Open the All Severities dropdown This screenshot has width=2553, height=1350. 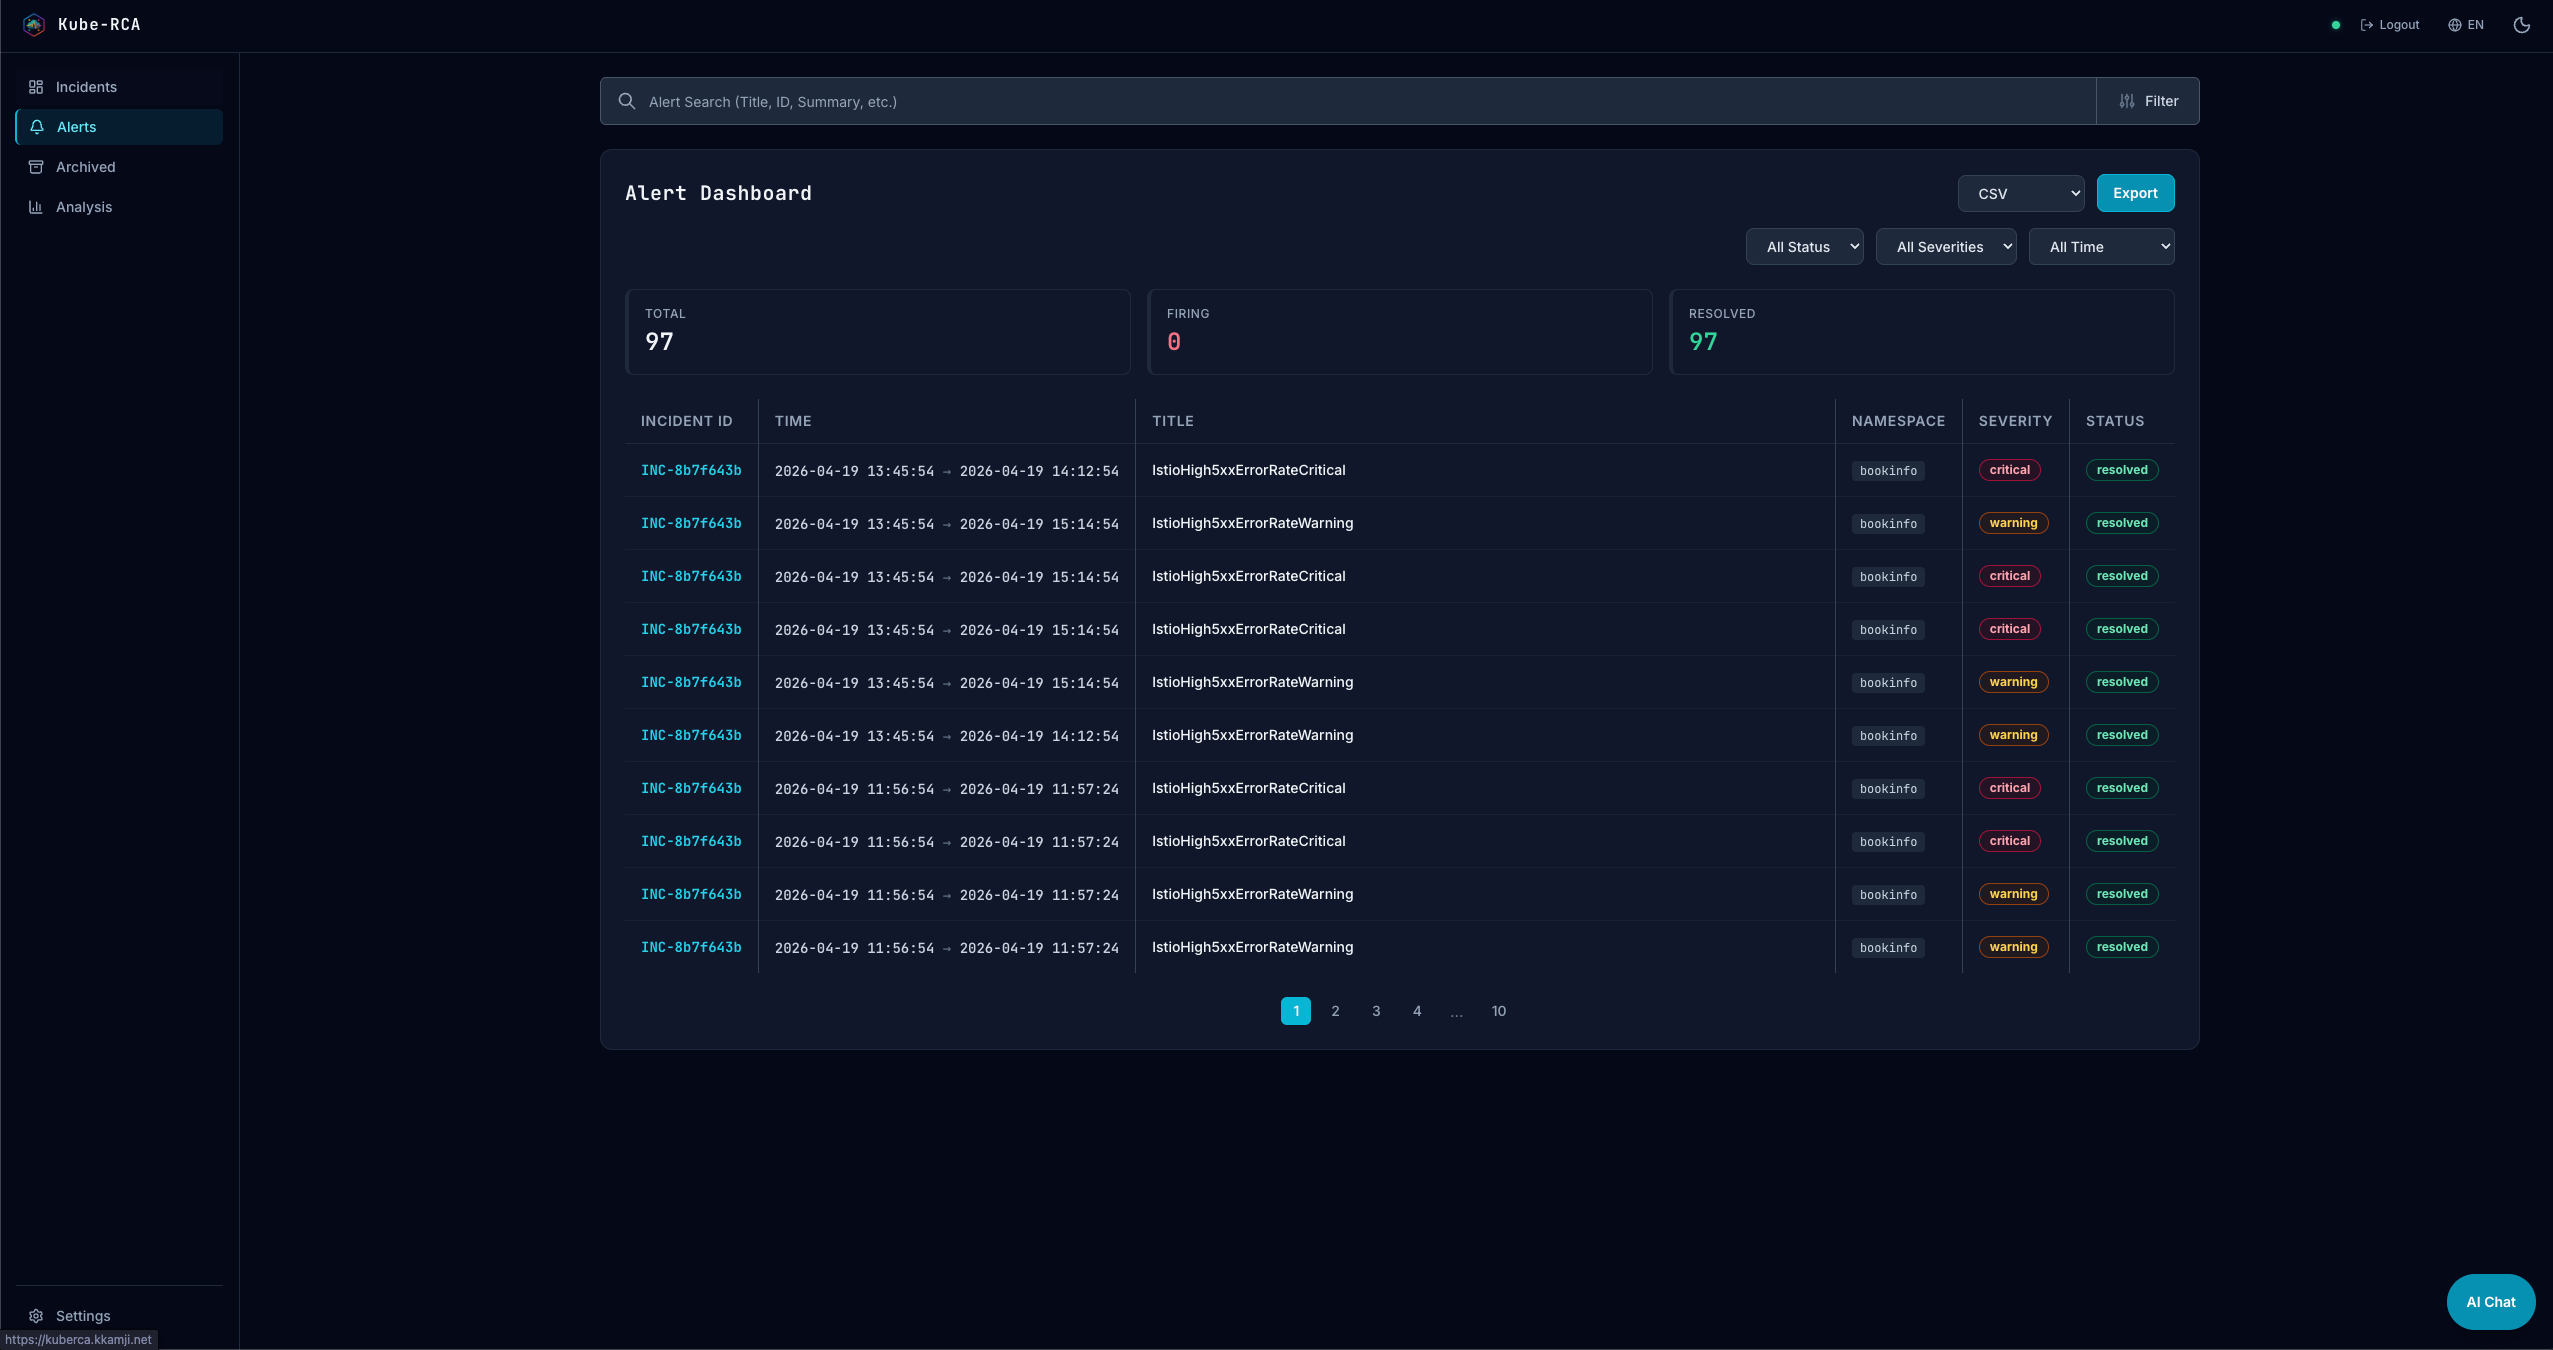(x=1946, y=247)
